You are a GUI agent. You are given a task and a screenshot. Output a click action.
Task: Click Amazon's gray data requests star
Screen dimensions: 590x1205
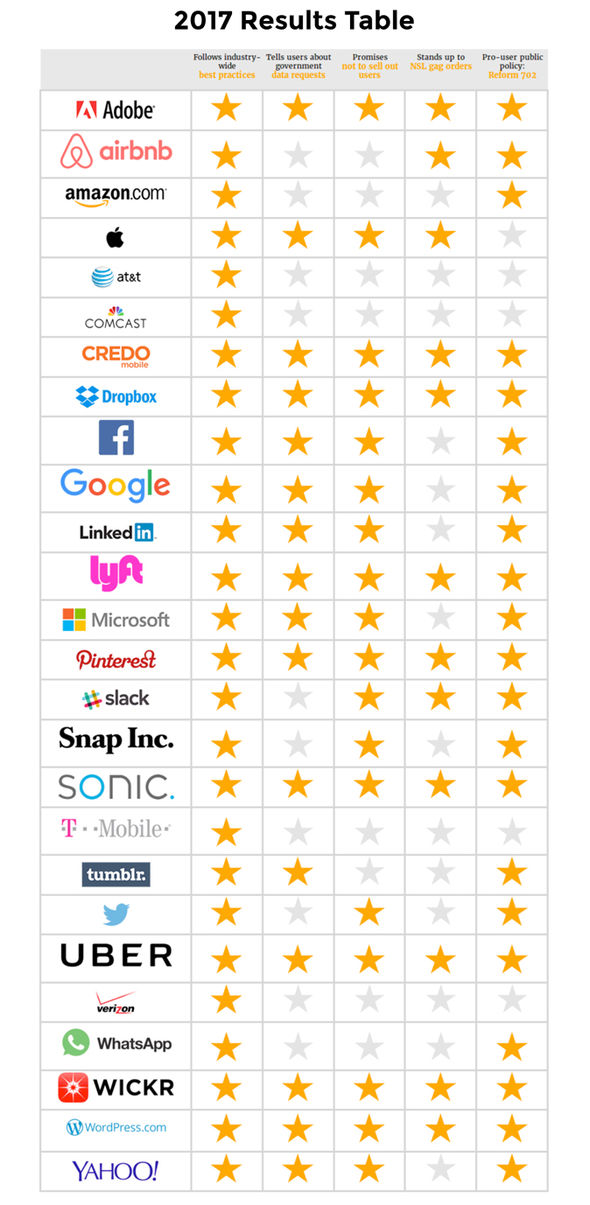pos(298,195)
